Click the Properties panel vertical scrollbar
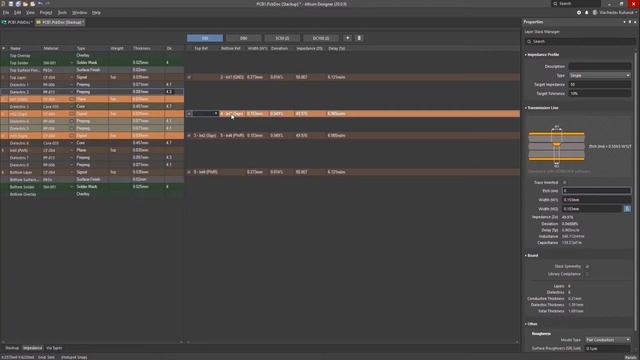The width and height of the screenshot is (640, 360). tap(635, 192)
